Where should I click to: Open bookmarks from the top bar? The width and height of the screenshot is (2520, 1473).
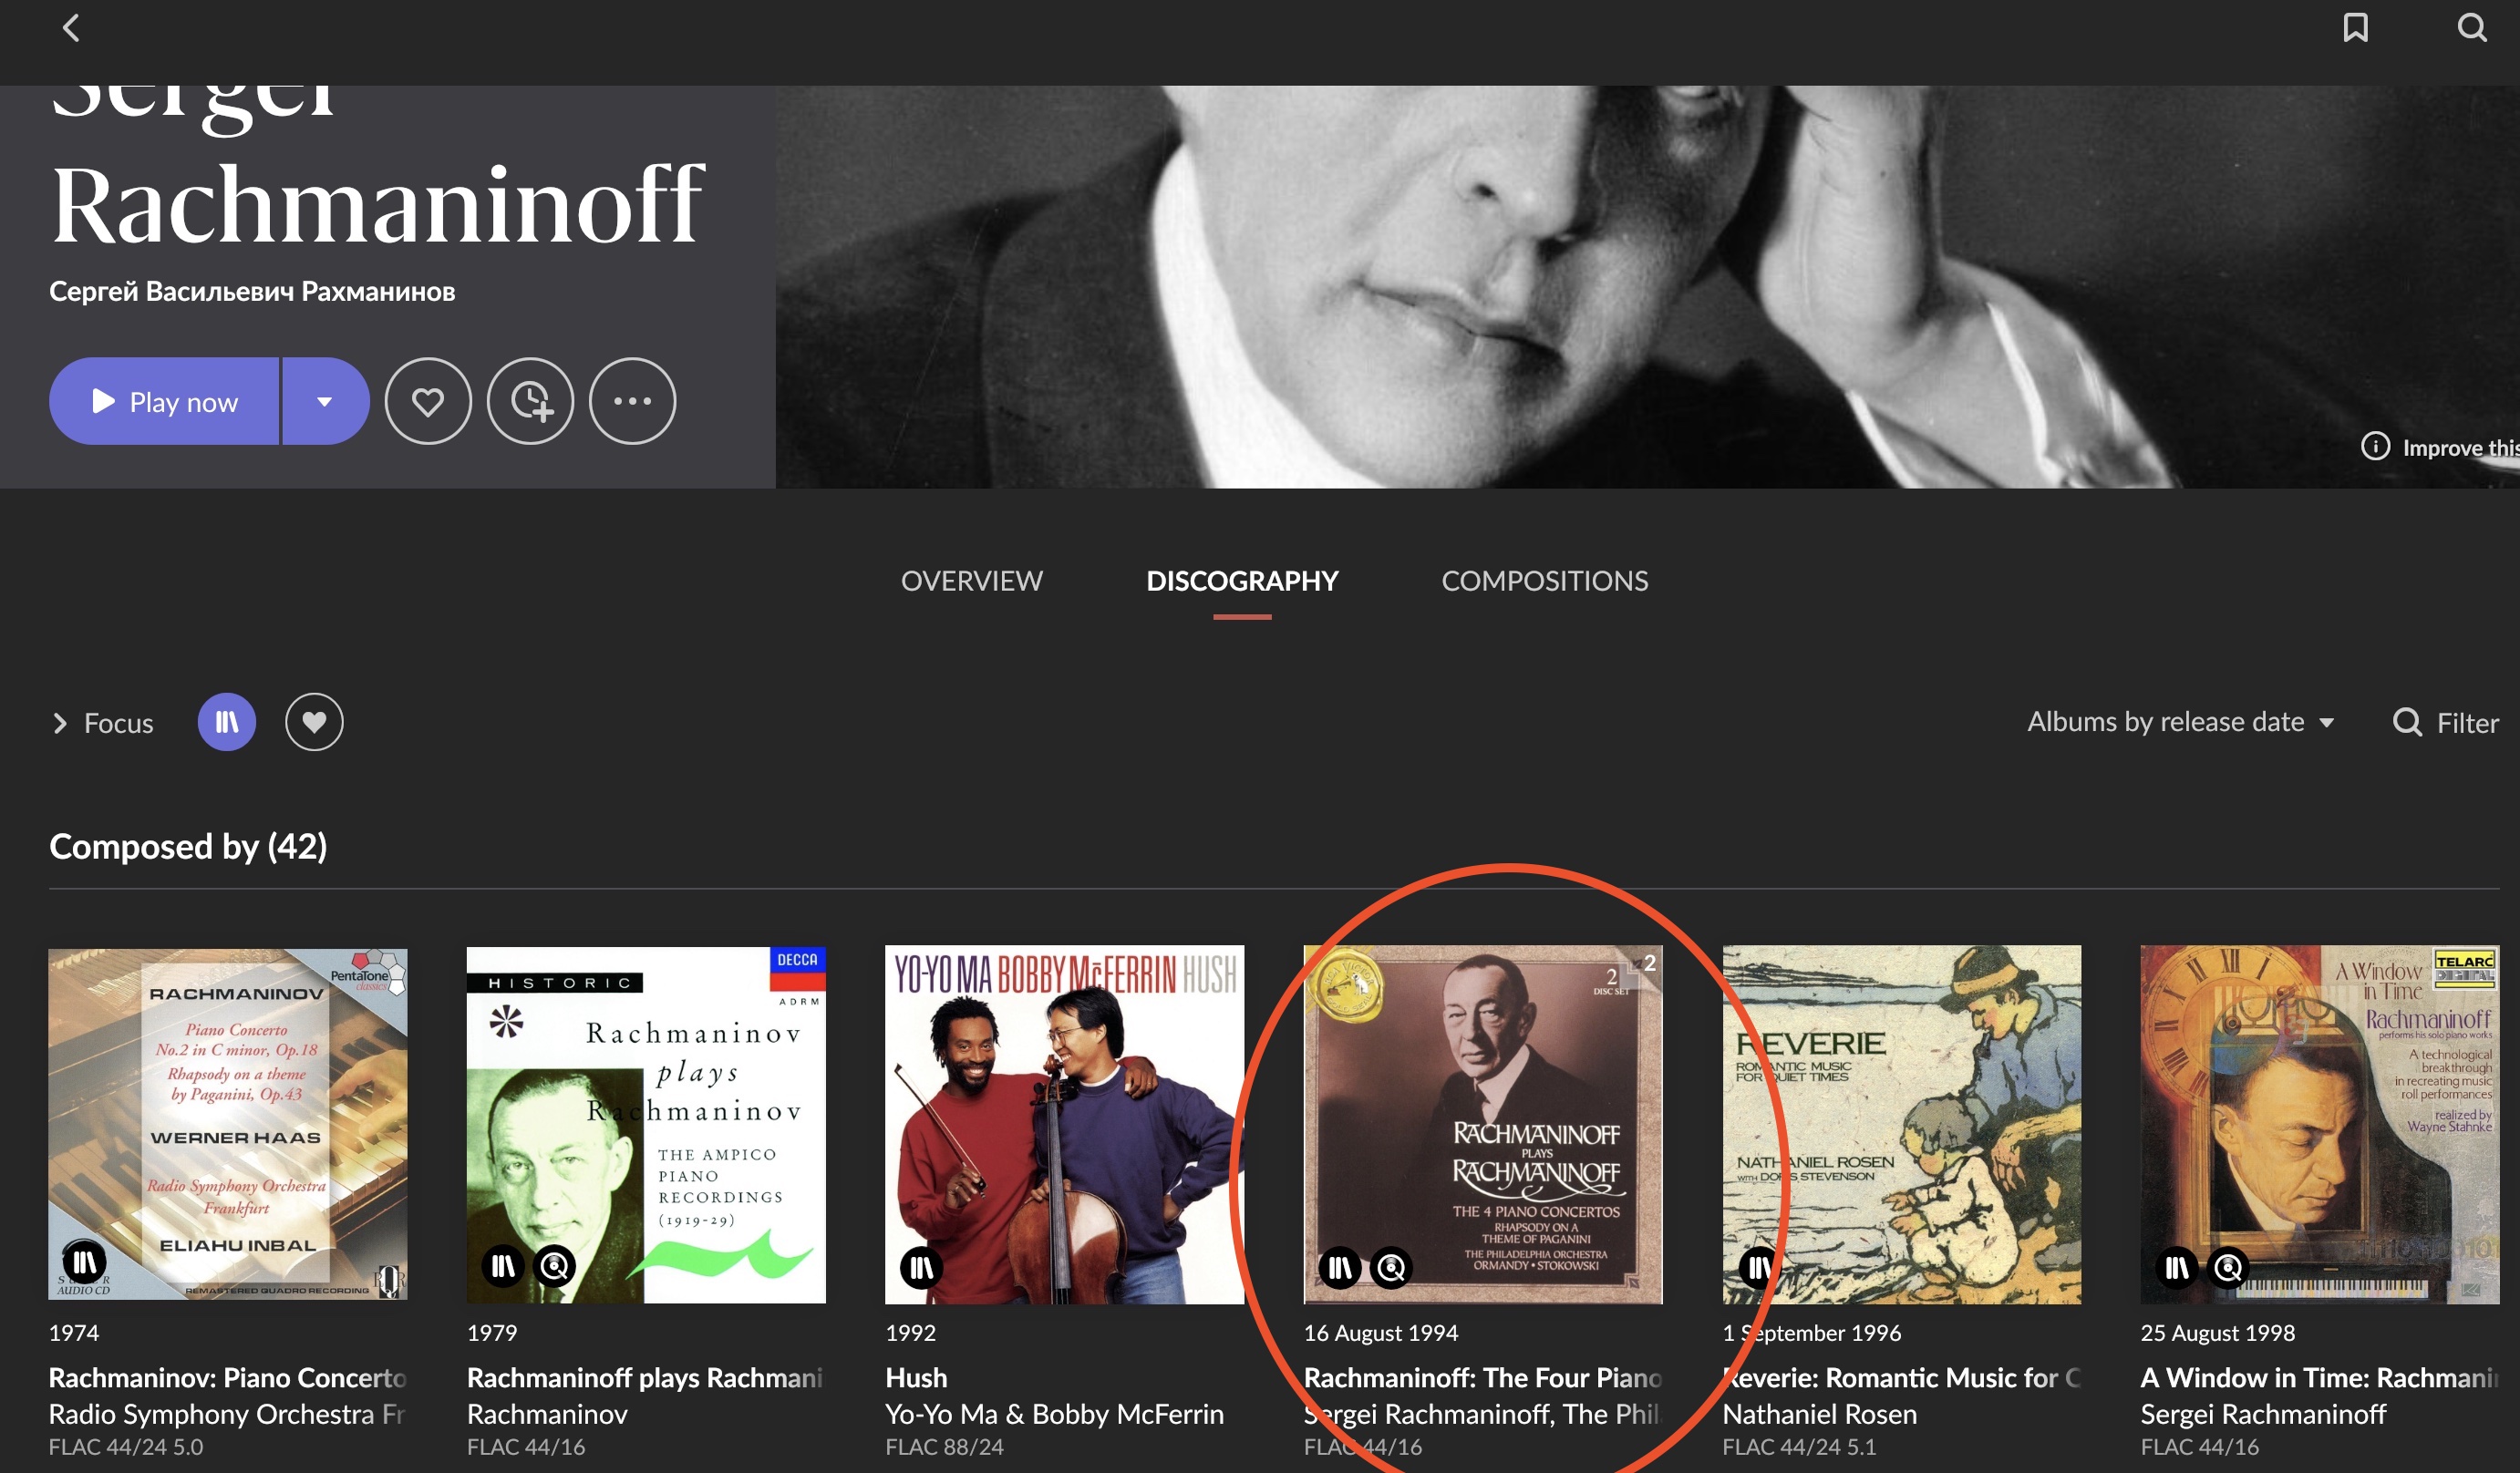pyautogui.click(x=2355, y=28)
